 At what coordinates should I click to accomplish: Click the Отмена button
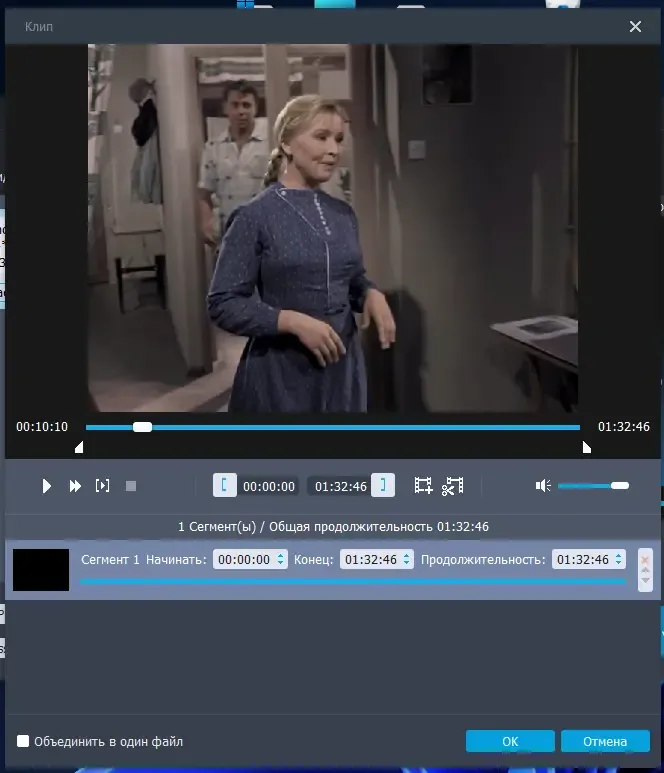point(605,741)
